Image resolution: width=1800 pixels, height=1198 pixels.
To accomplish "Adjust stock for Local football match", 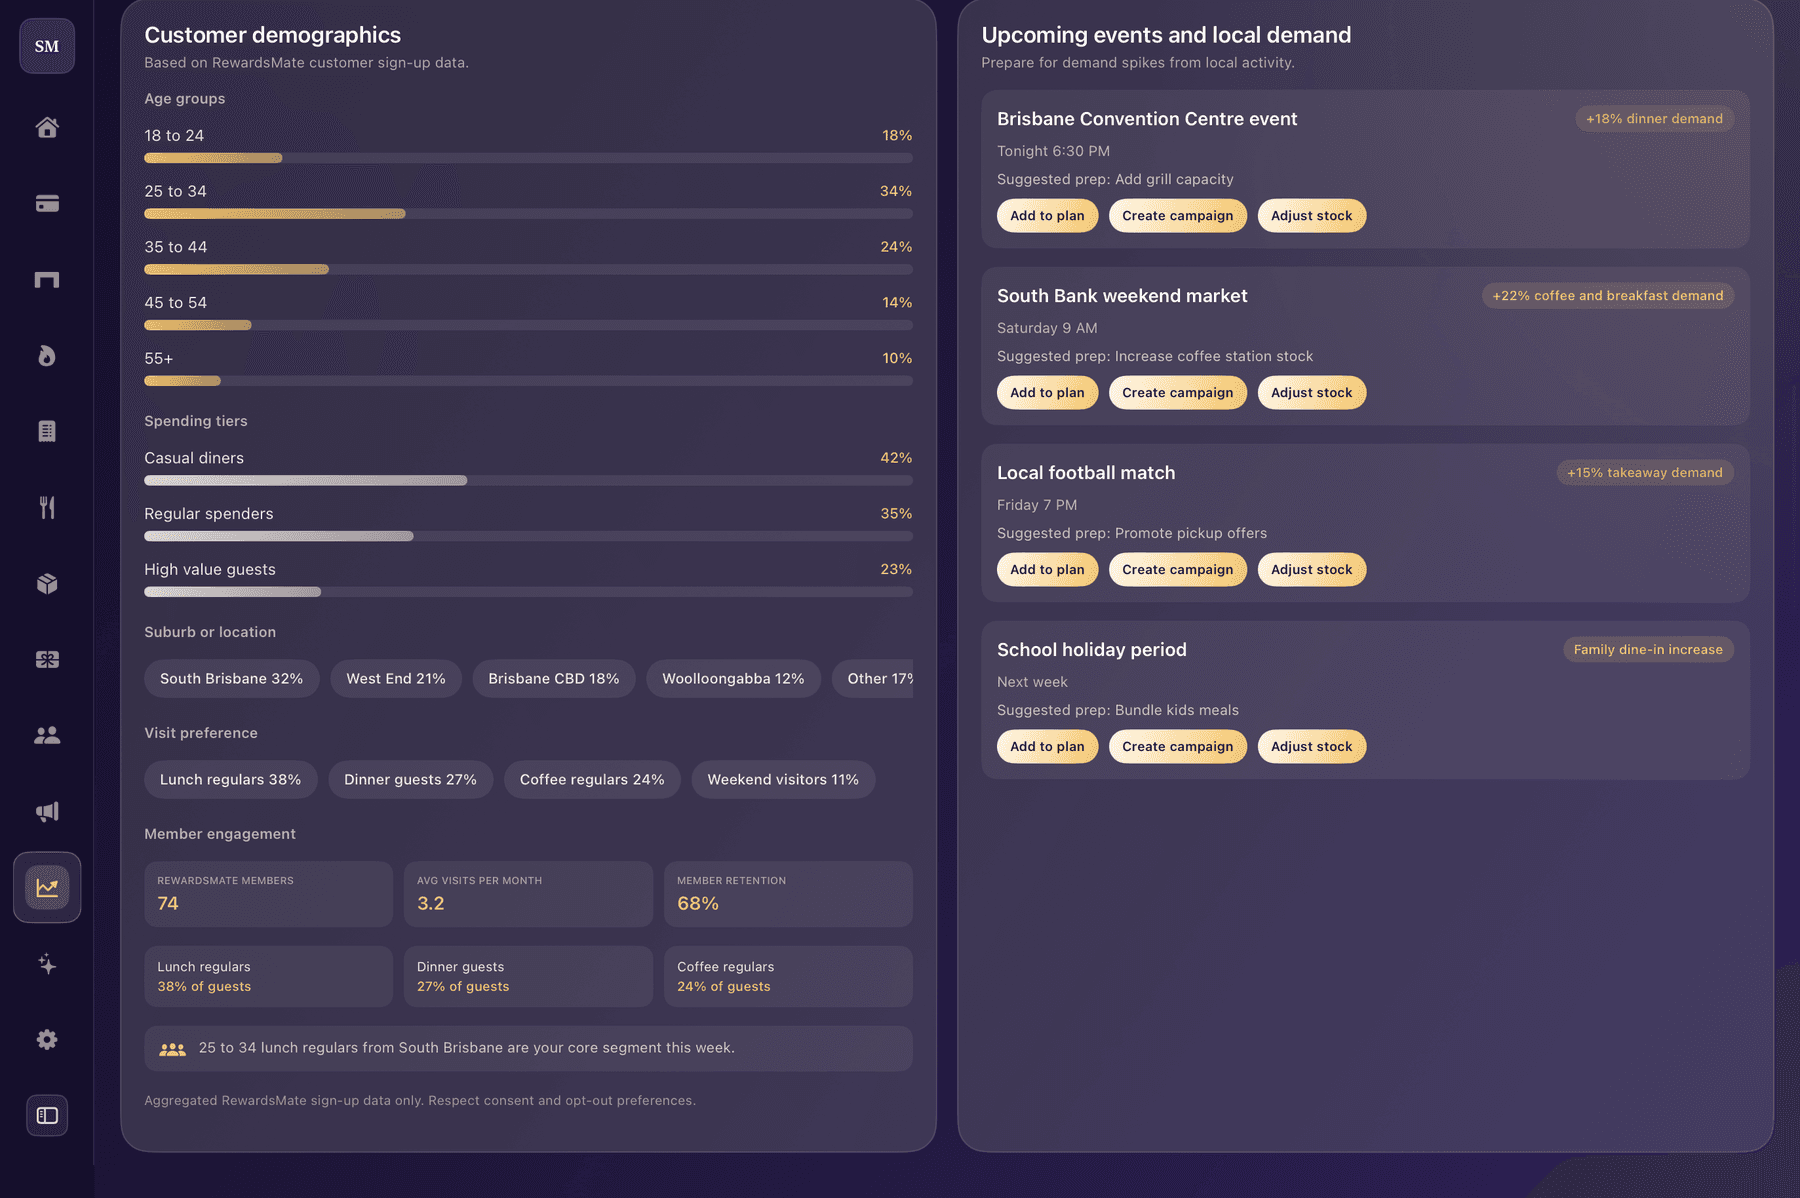I will [1311, 570].
